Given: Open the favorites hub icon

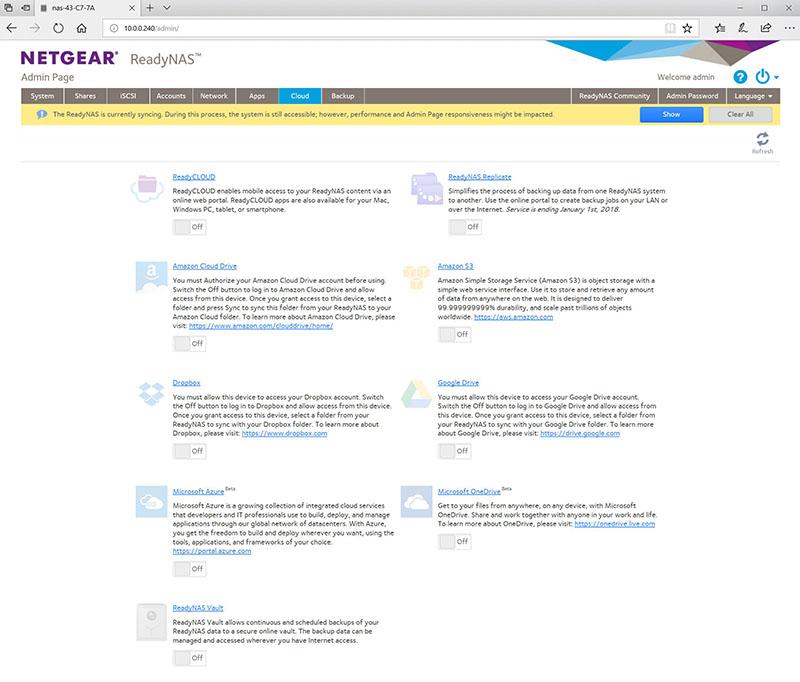Looking at the screenshot, I should (x=719, y=28).
